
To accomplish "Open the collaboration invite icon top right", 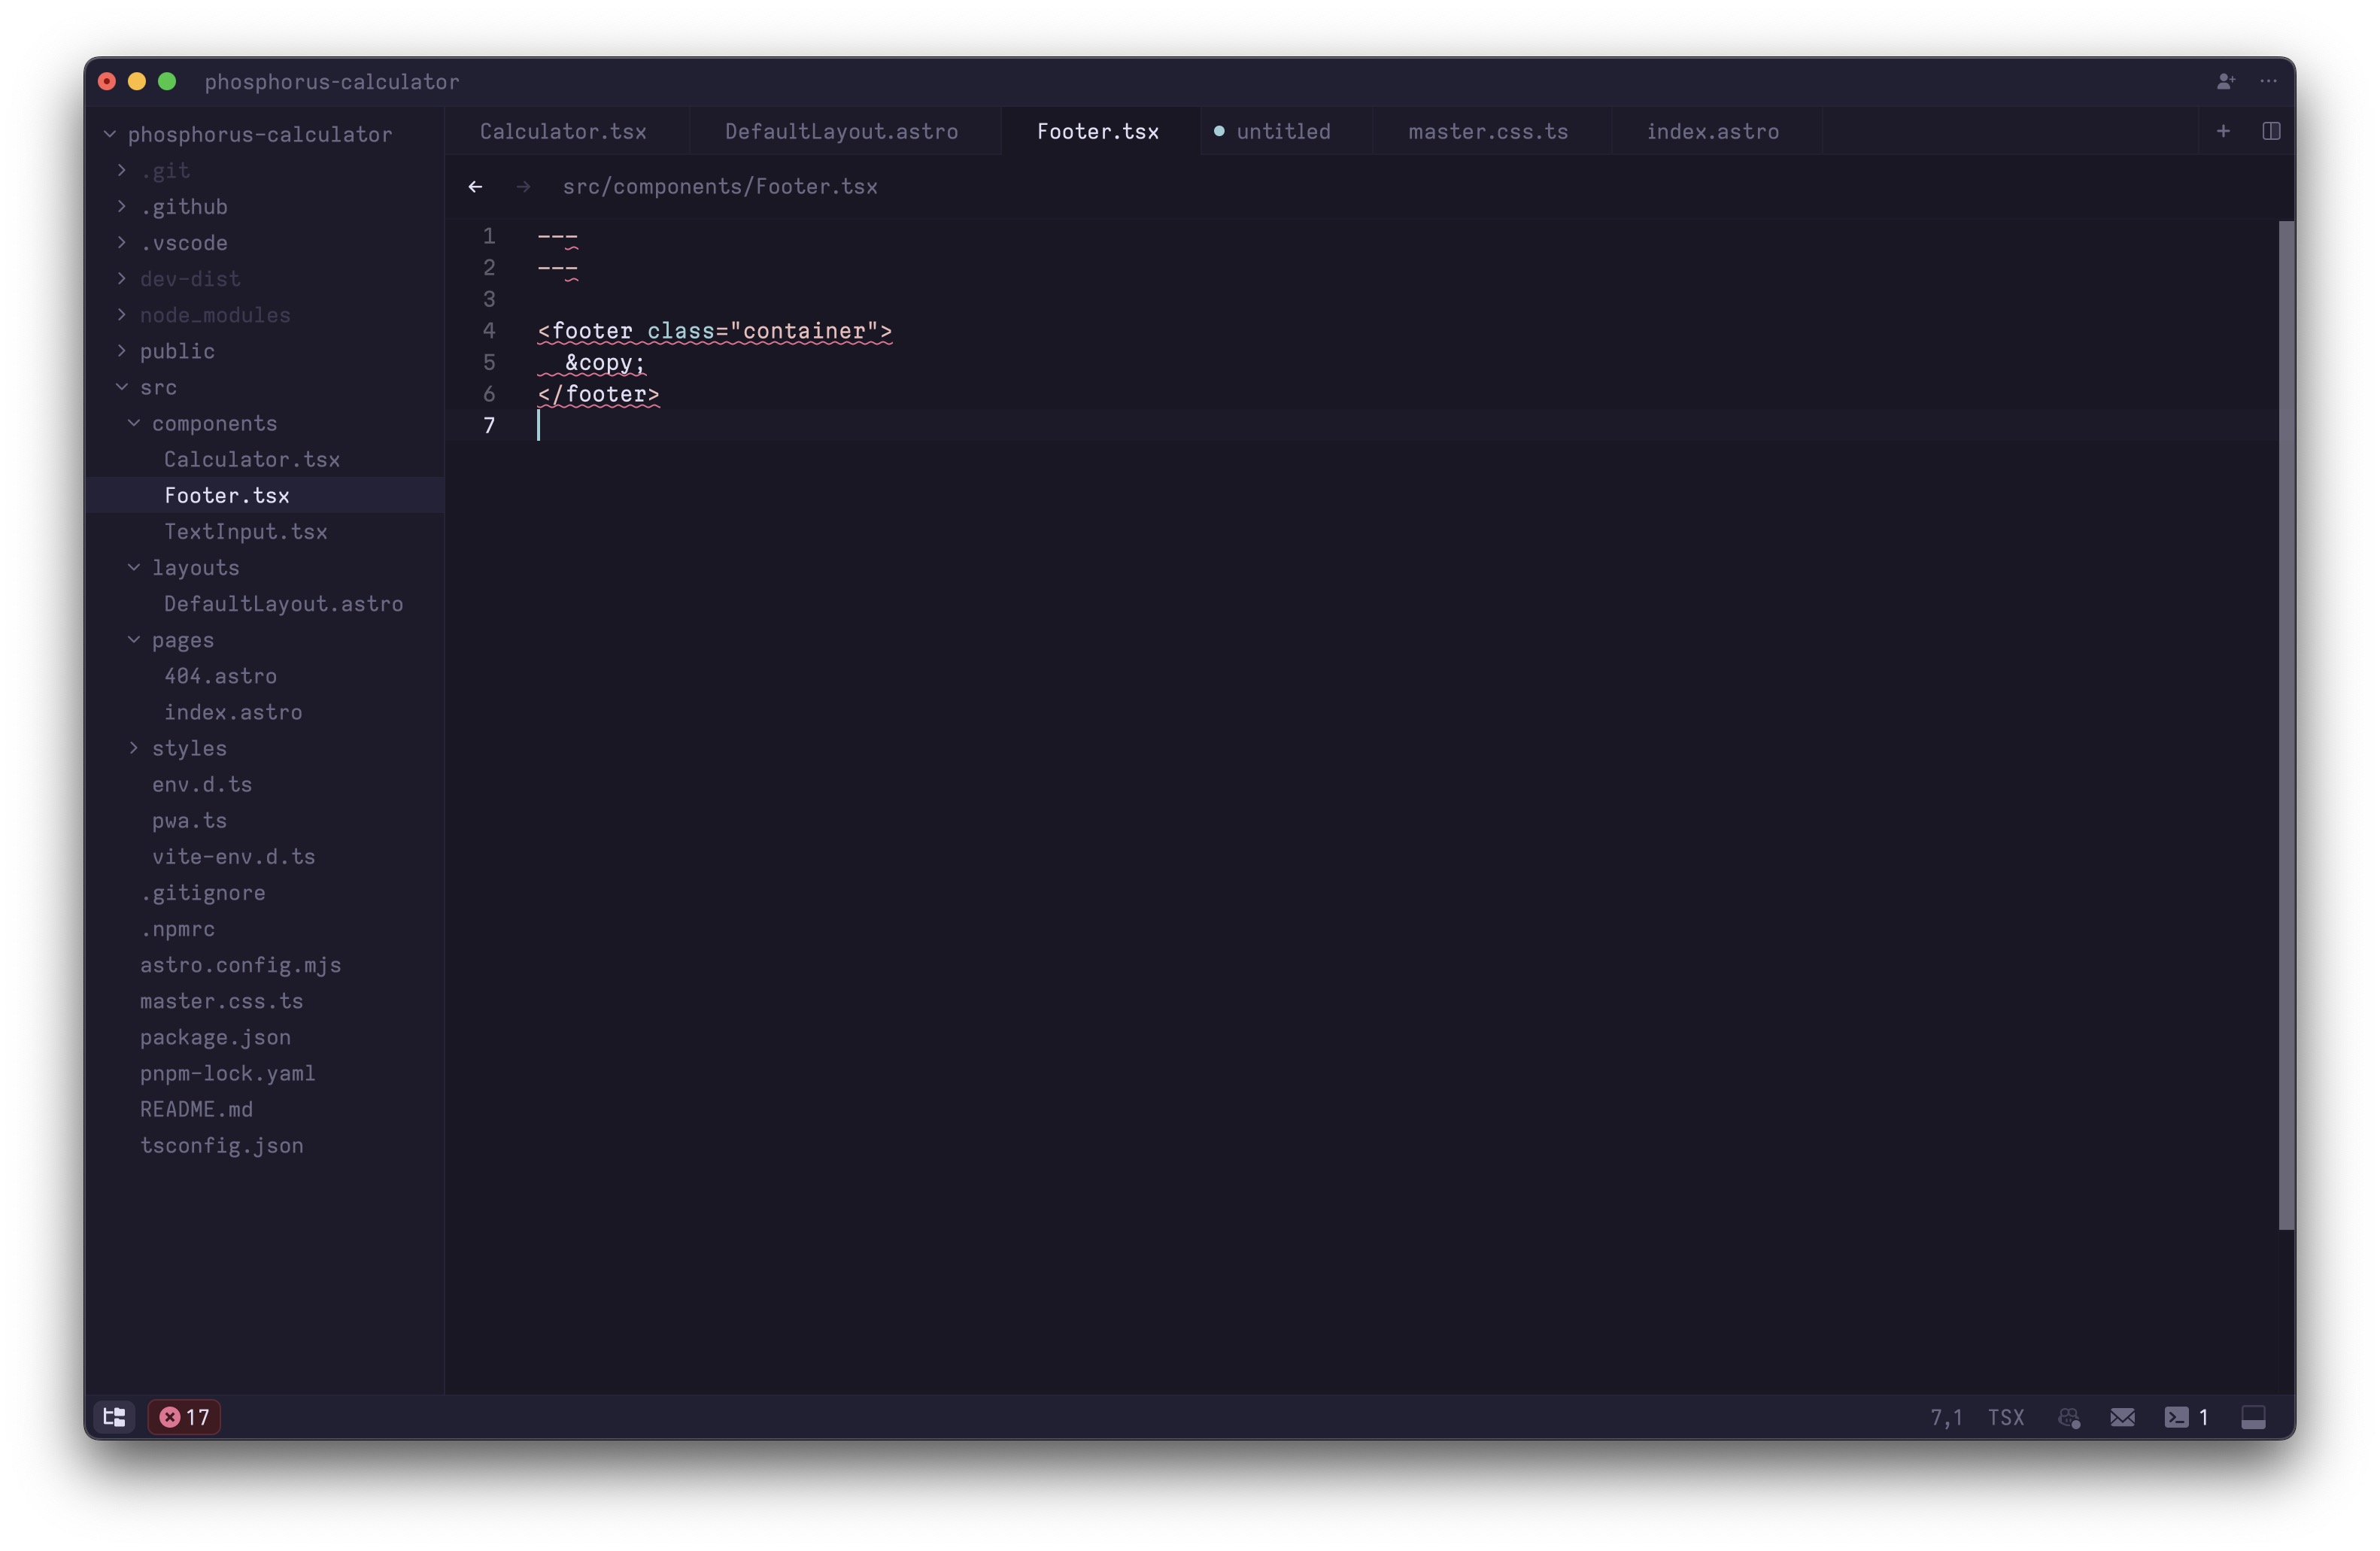I will (2226, 81).
